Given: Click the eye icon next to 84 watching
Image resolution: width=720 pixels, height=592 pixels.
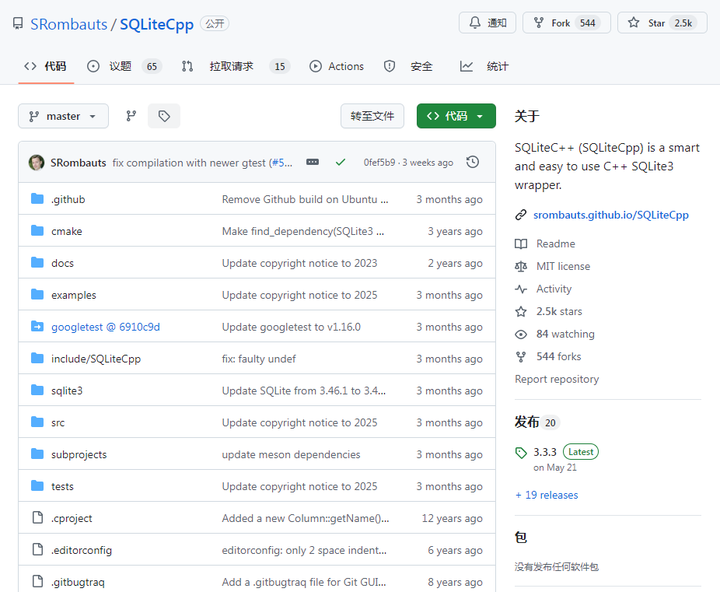Looking at the screenshot, I should point(521,334).
